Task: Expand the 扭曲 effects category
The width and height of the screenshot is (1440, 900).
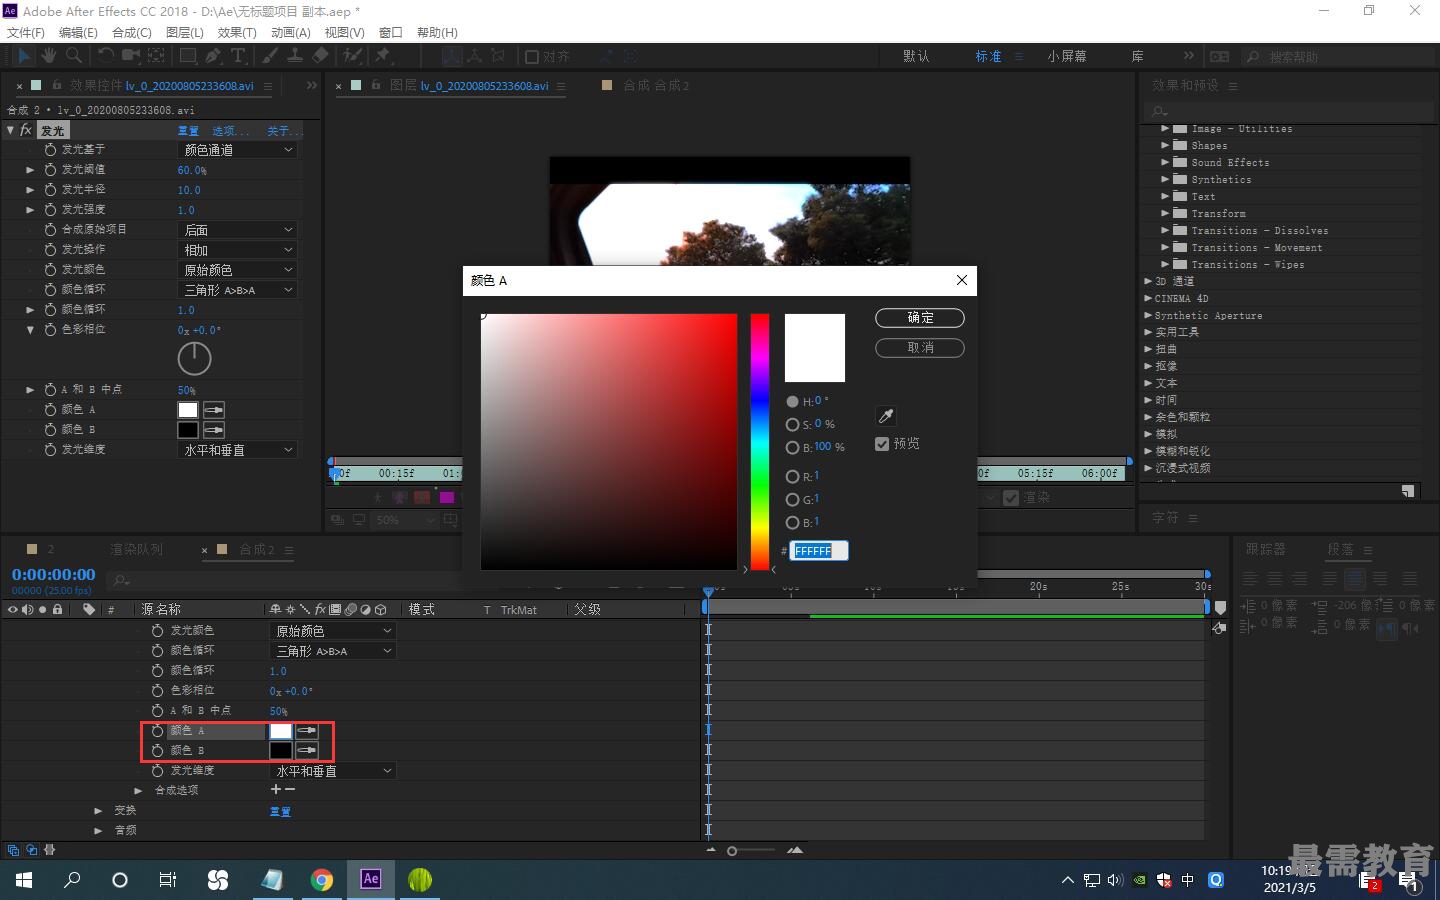Action: (x=1148, y=349)
